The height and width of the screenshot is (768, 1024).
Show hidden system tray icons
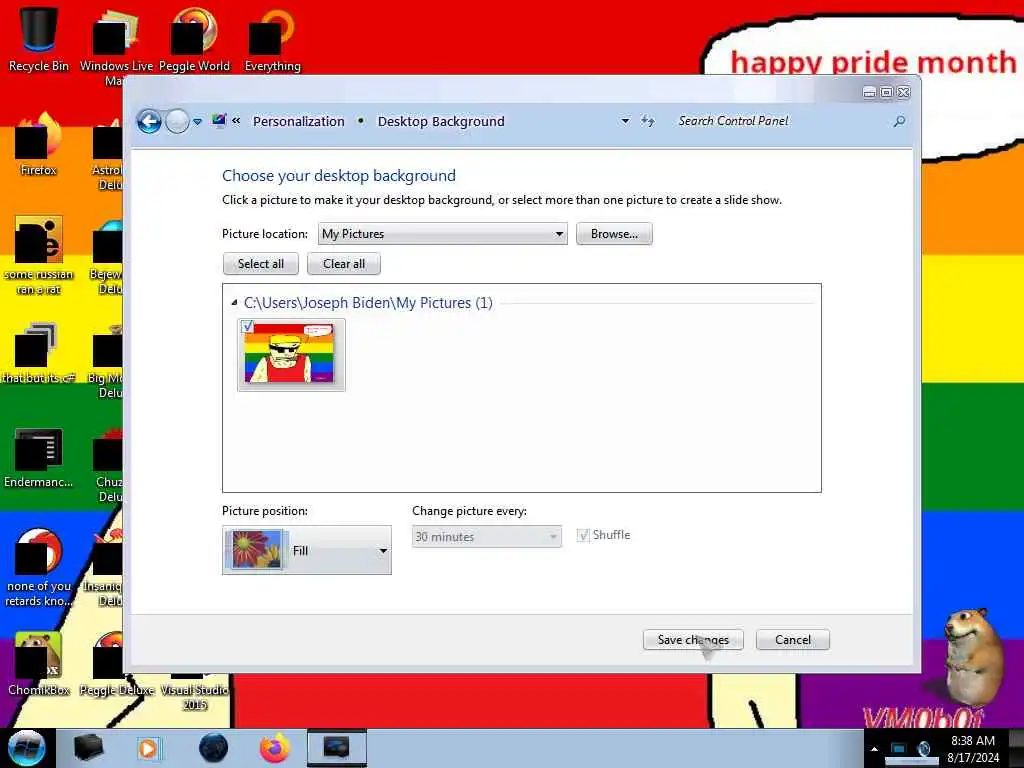(874, 749)
